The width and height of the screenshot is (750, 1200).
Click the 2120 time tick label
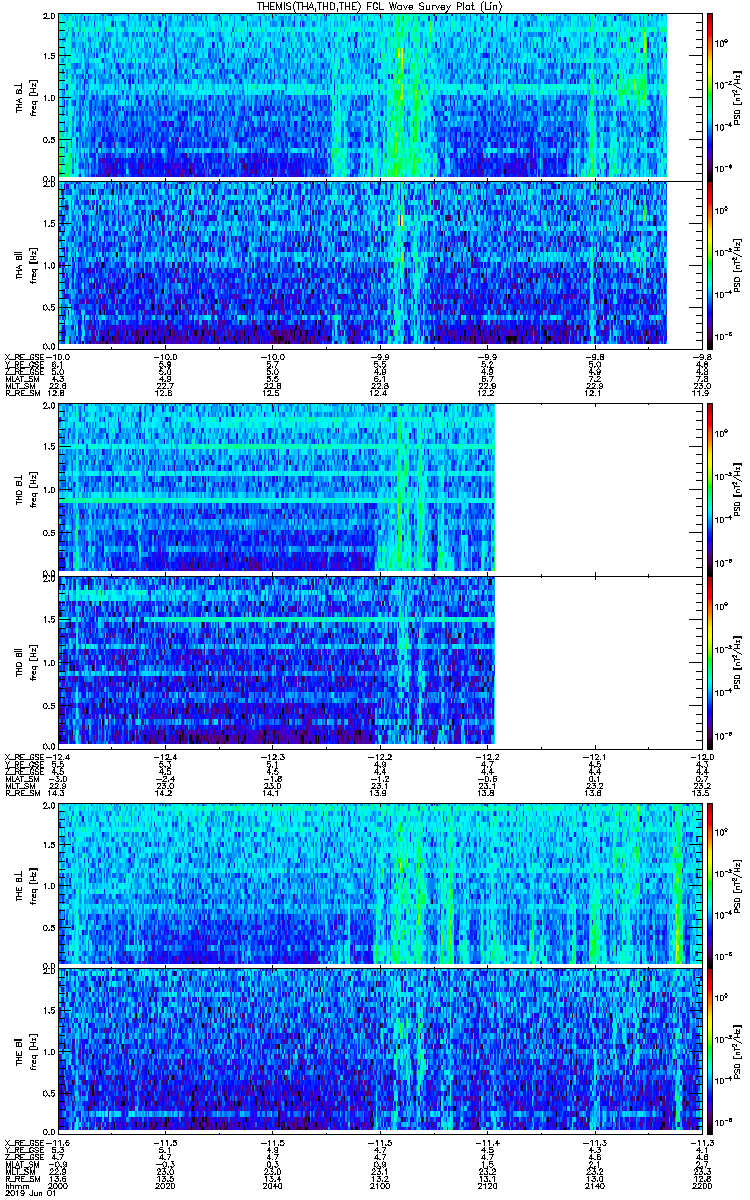pos(489,1184)
